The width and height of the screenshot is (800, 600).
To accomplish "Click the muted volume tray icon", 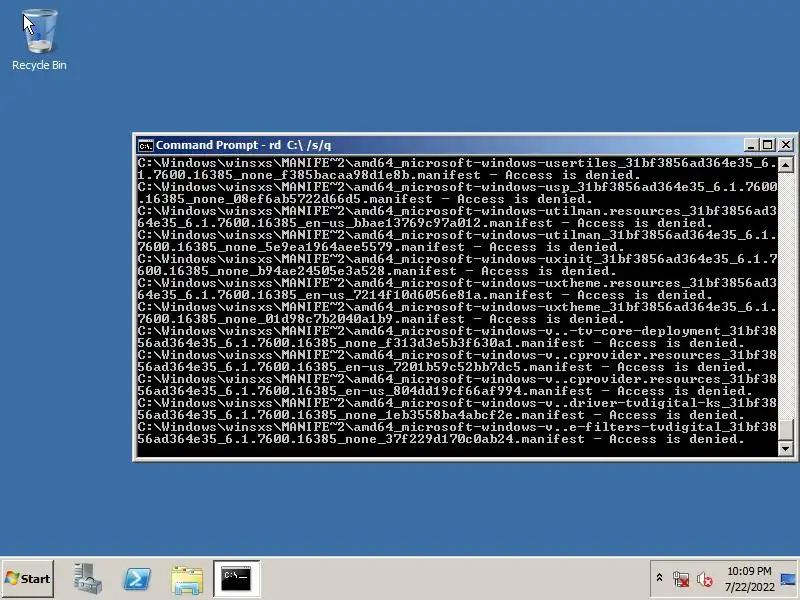I will [705, 579].
